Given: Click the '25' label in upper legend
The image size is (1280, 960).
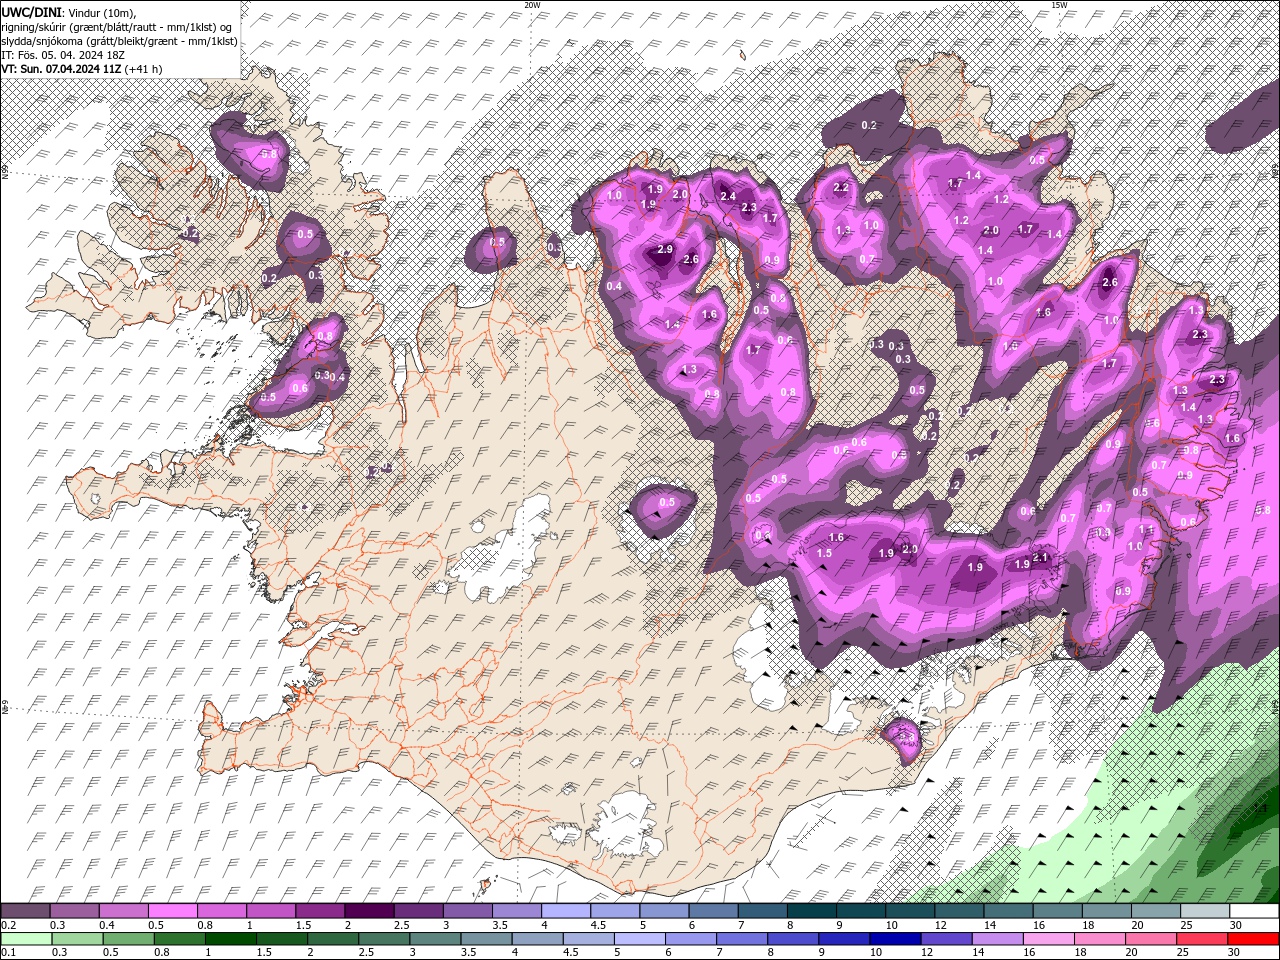Looking at the screenshot, I should pos(1186,925).
